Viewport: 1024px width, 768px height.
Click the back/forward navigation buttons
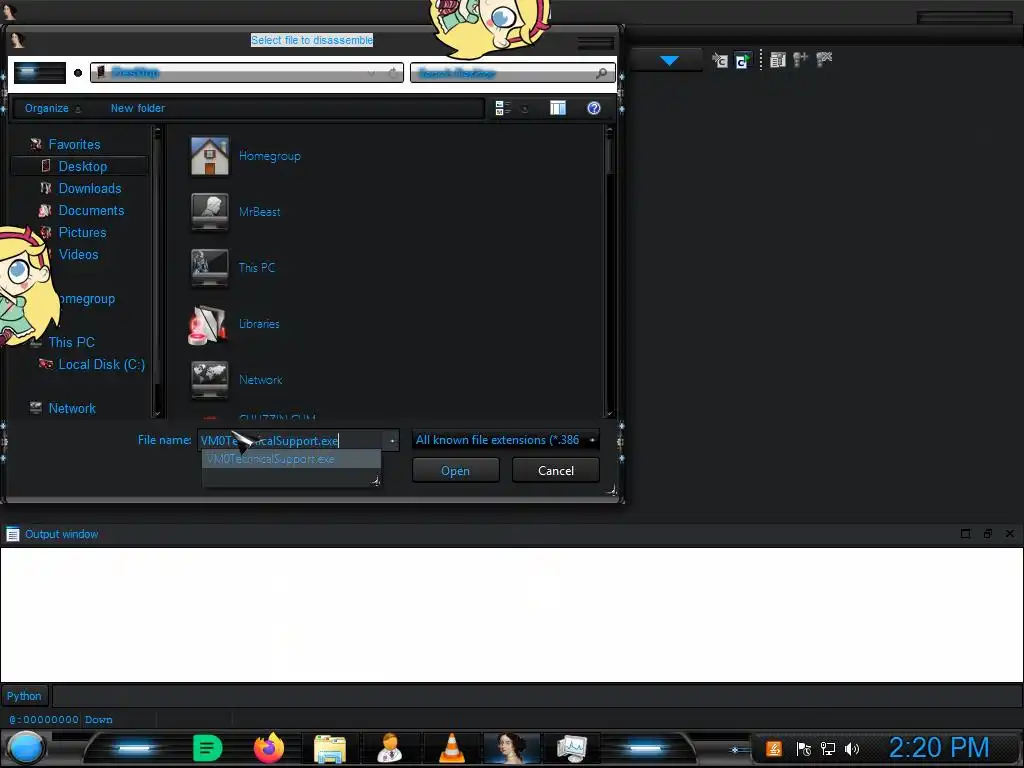point(40,72)
